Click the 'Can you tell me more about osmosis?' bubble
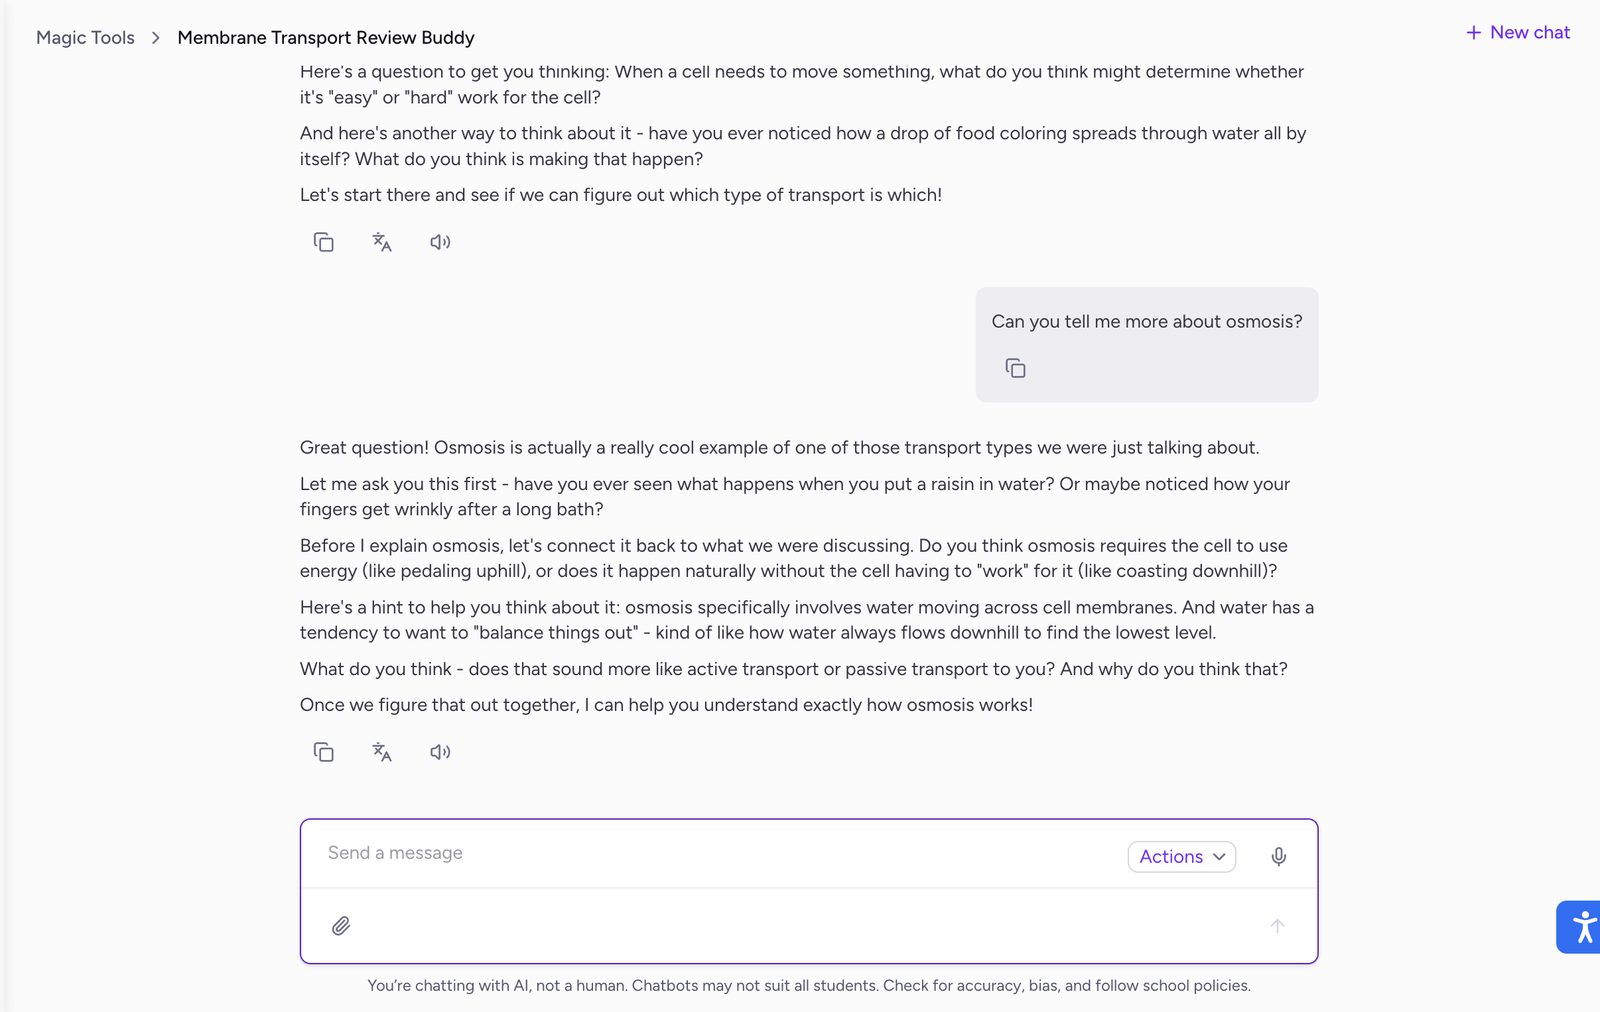This screenshot has width=1600, height=1012. [x=1146, y=322]
